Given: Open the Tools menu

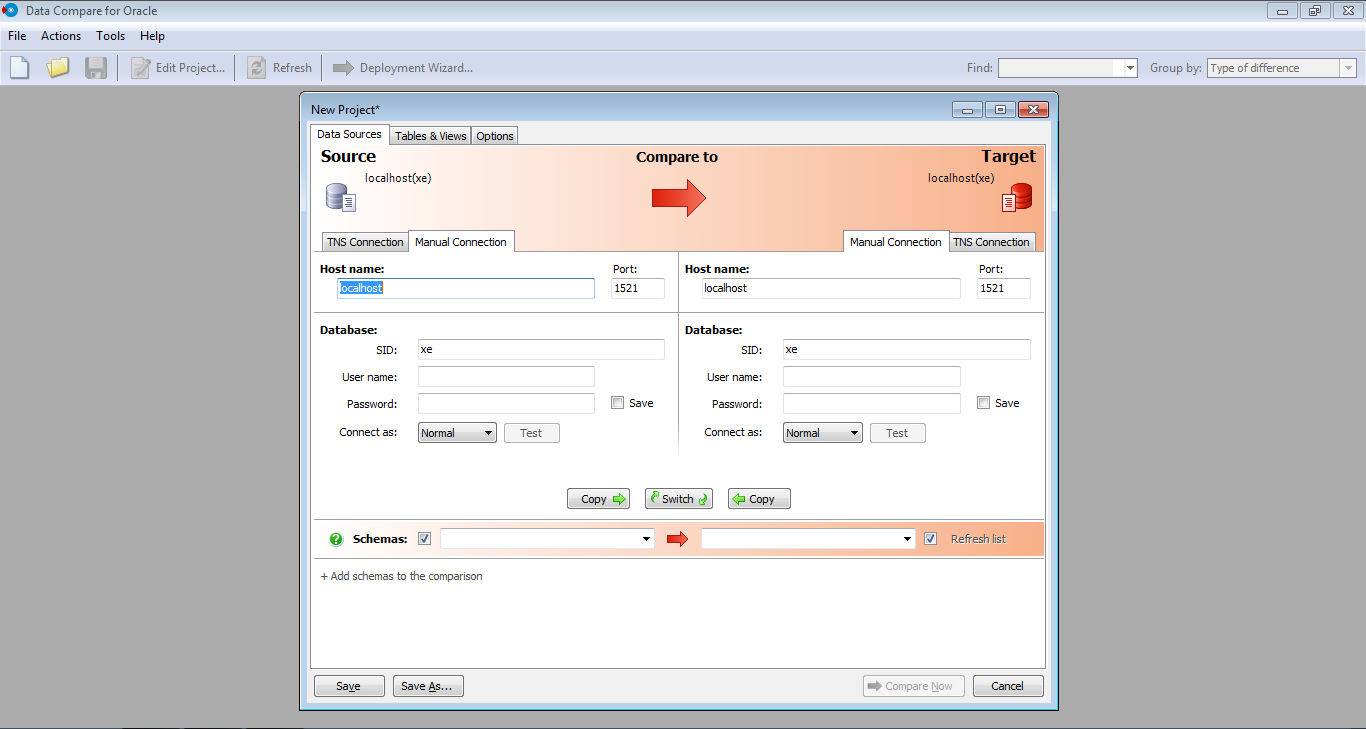Looking at the screenshot, I should click(110, 35).
